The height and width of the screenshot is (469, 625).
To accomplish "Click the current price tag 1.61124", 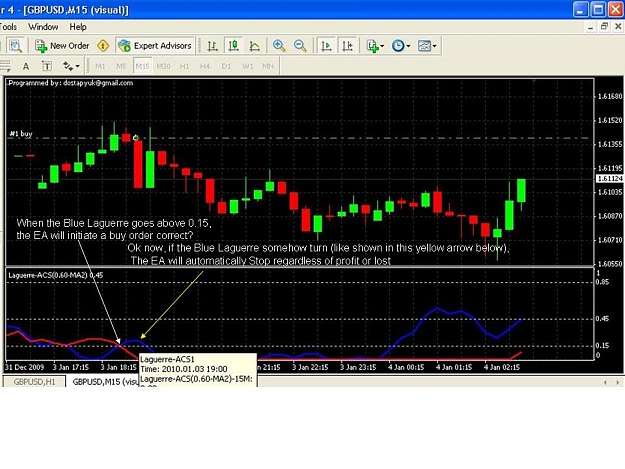I will tap(609, 179).
